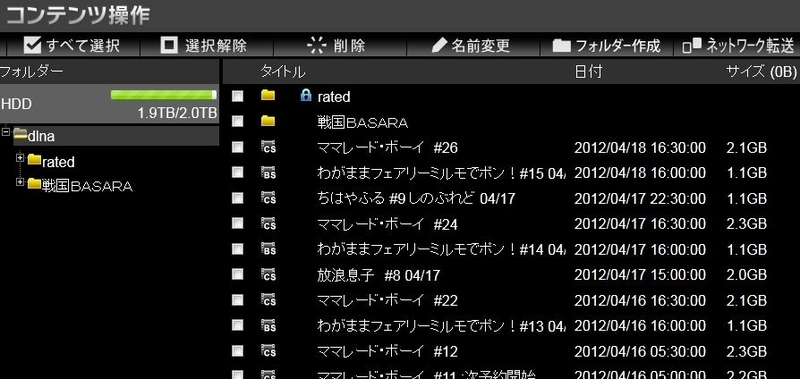Click the CS icon of ママレード・ボーイ #24
800x379 pixels.
268,223
